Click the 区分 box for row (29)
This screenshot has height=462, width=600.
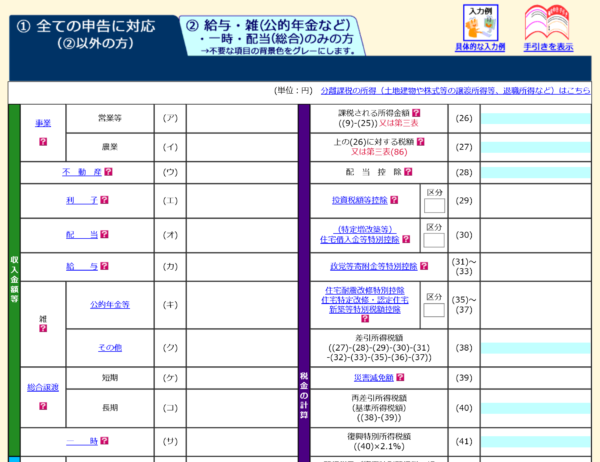[434, 205]
